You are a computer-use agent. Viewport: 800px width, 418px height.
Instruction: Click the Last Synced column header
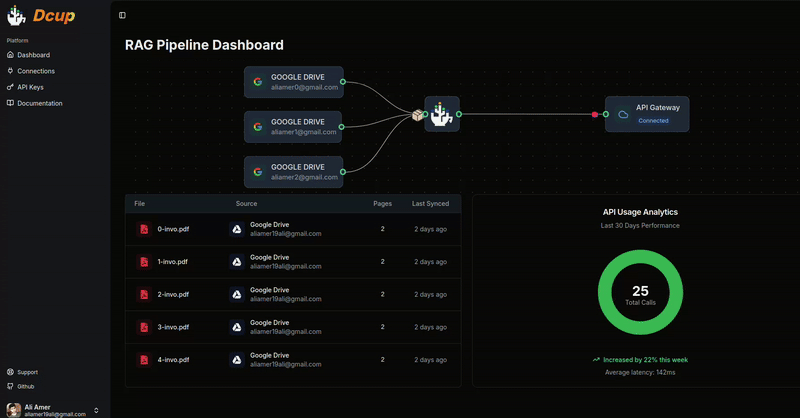[430, 203]
